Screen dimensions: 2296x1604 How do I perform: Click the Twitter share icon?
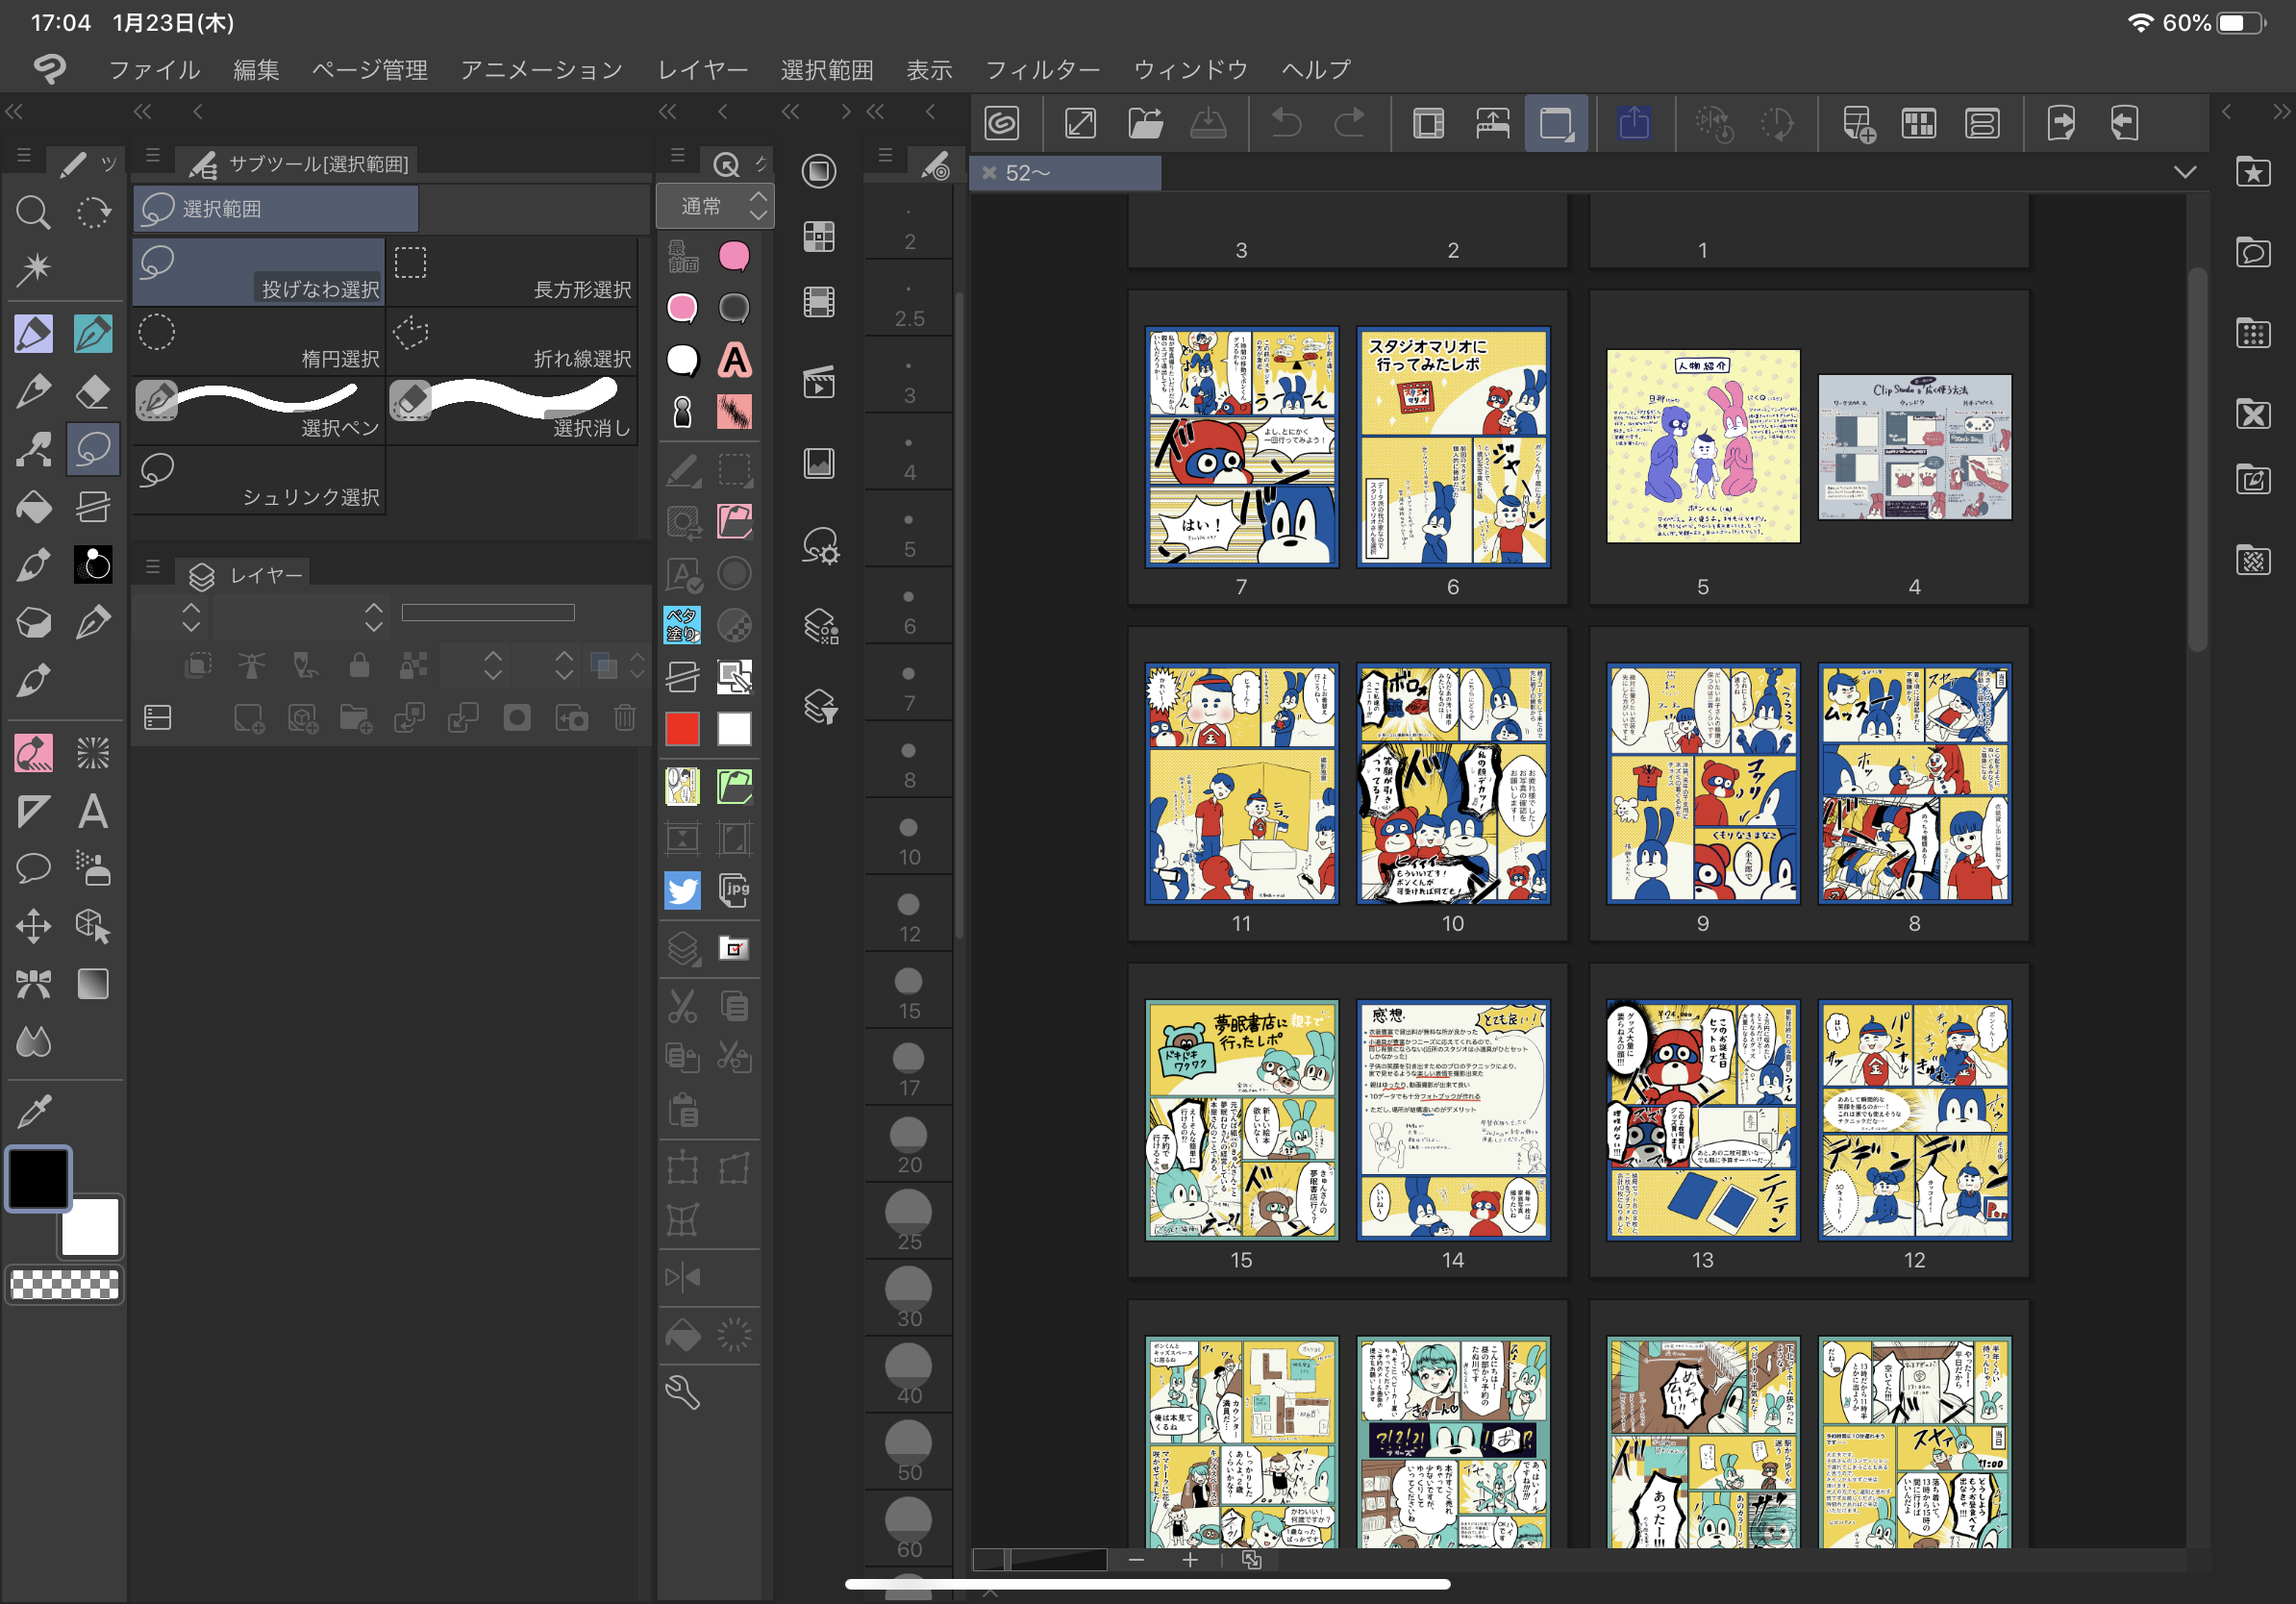682,890
